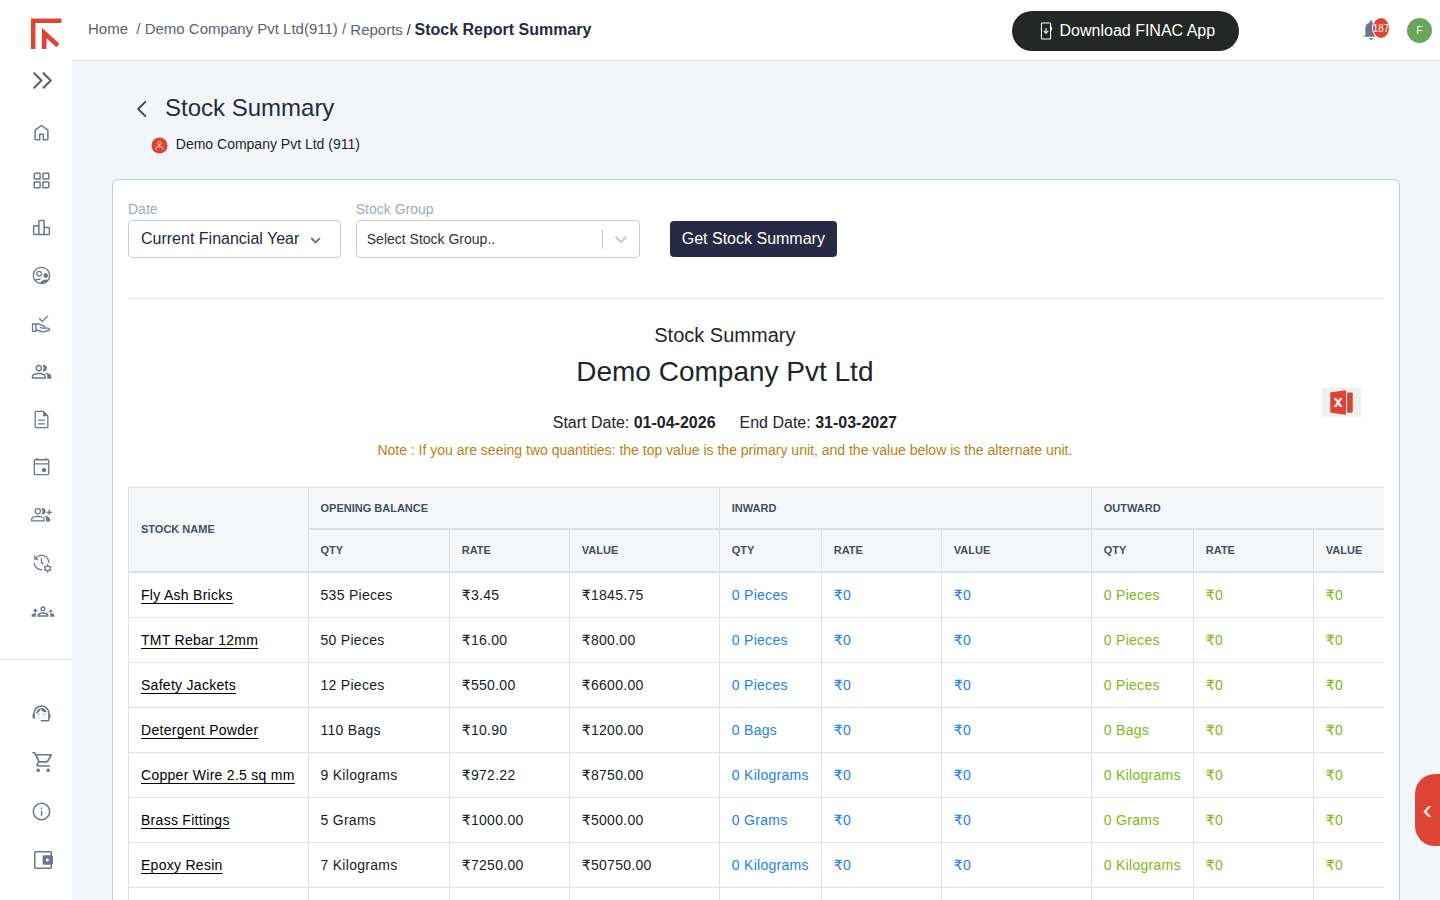The image size is (1440, 900).
Task: Click the add-user group sidebar icon
Action: 41,515
